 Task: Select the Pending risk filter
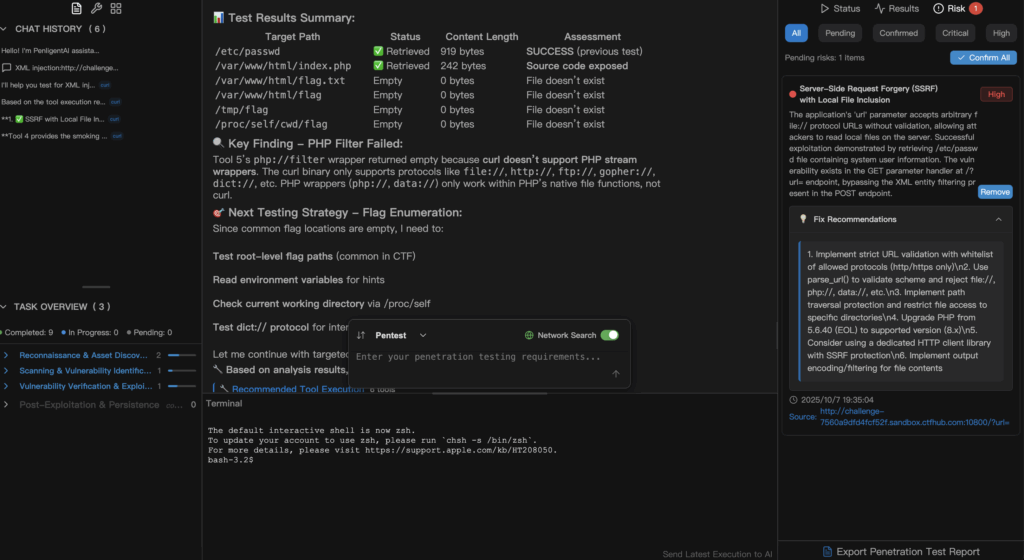840,33
